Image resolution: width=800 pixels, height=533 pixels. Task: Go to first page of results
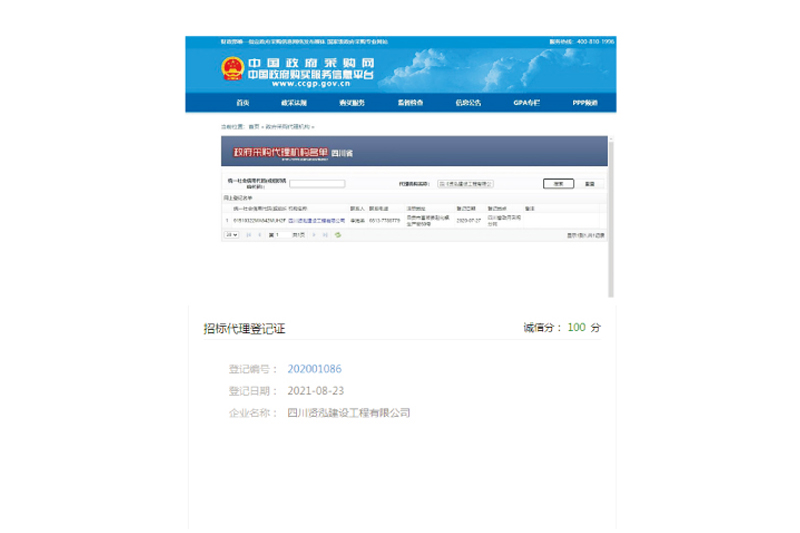(x=248, y=235)
